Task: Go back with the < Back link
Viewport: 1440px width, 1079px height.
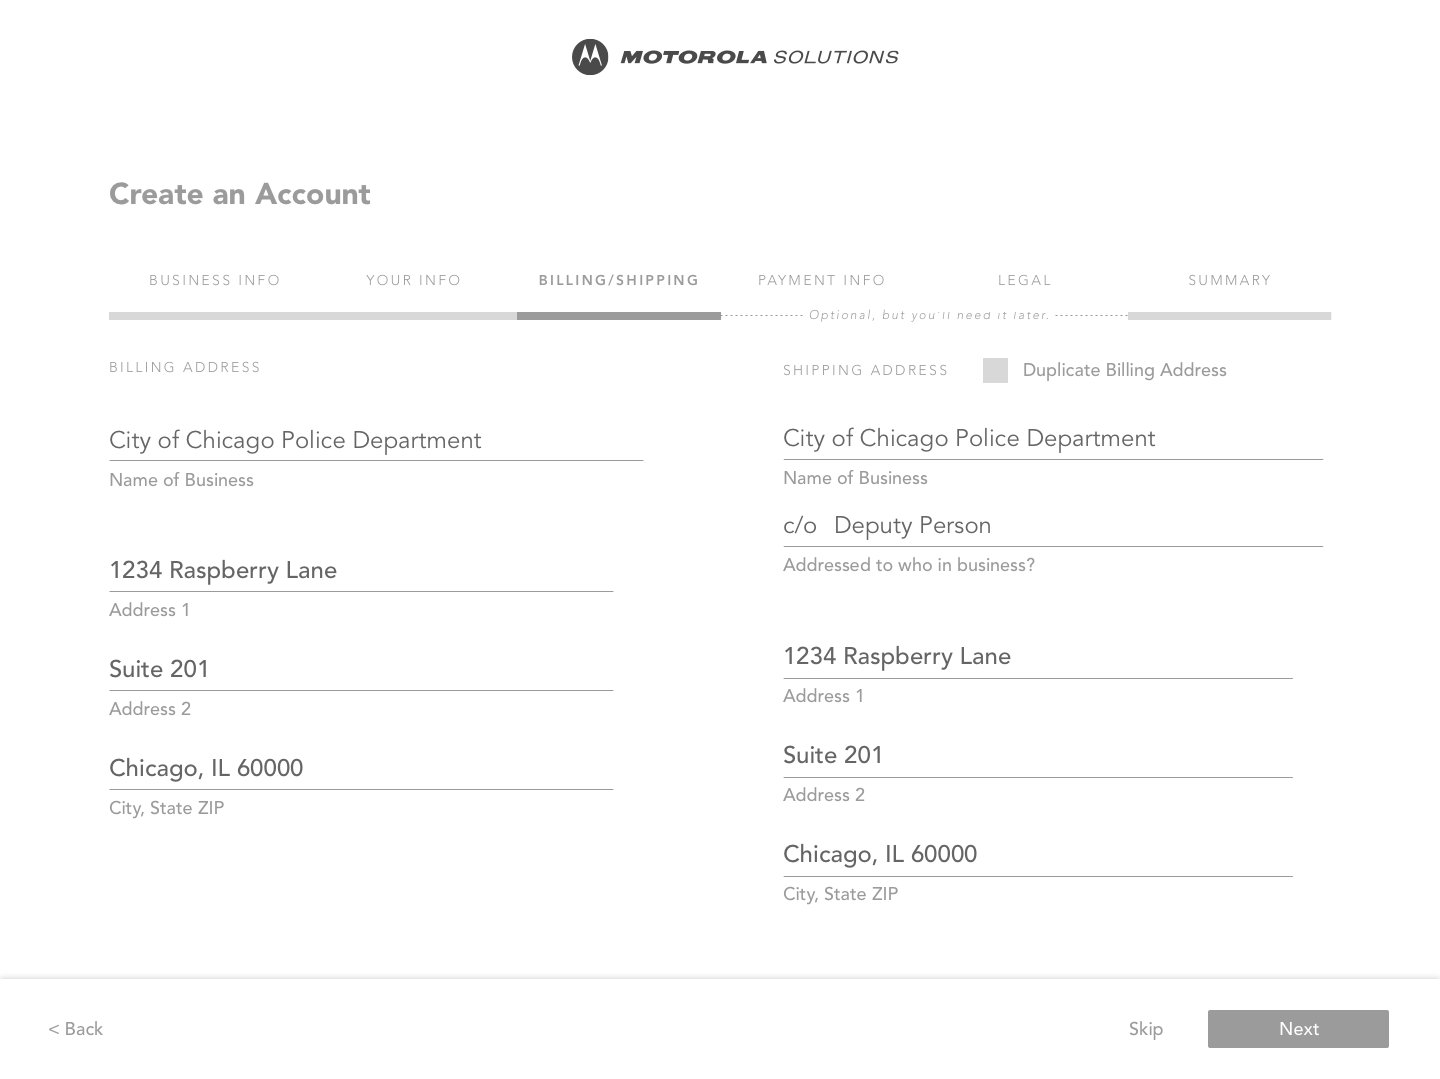Action: 76,1029
